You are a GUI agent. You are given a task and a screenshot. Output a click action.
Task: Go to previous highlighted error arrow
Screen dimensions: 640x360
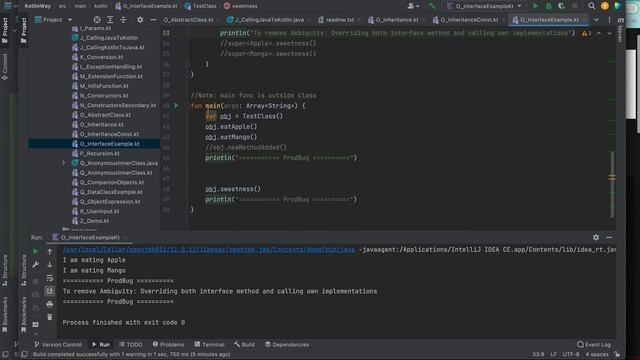(x=599, y=33)
